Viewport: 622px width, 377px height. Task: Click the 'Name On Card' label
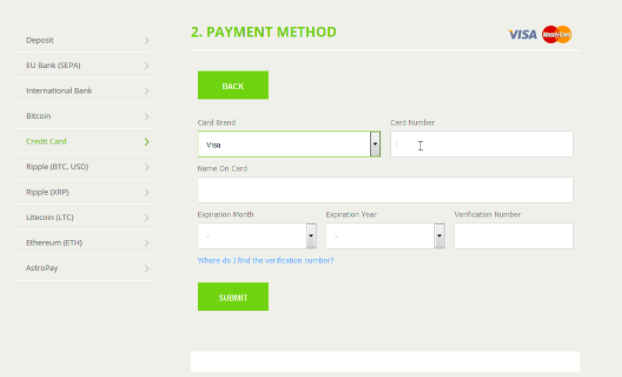[223, 169]
